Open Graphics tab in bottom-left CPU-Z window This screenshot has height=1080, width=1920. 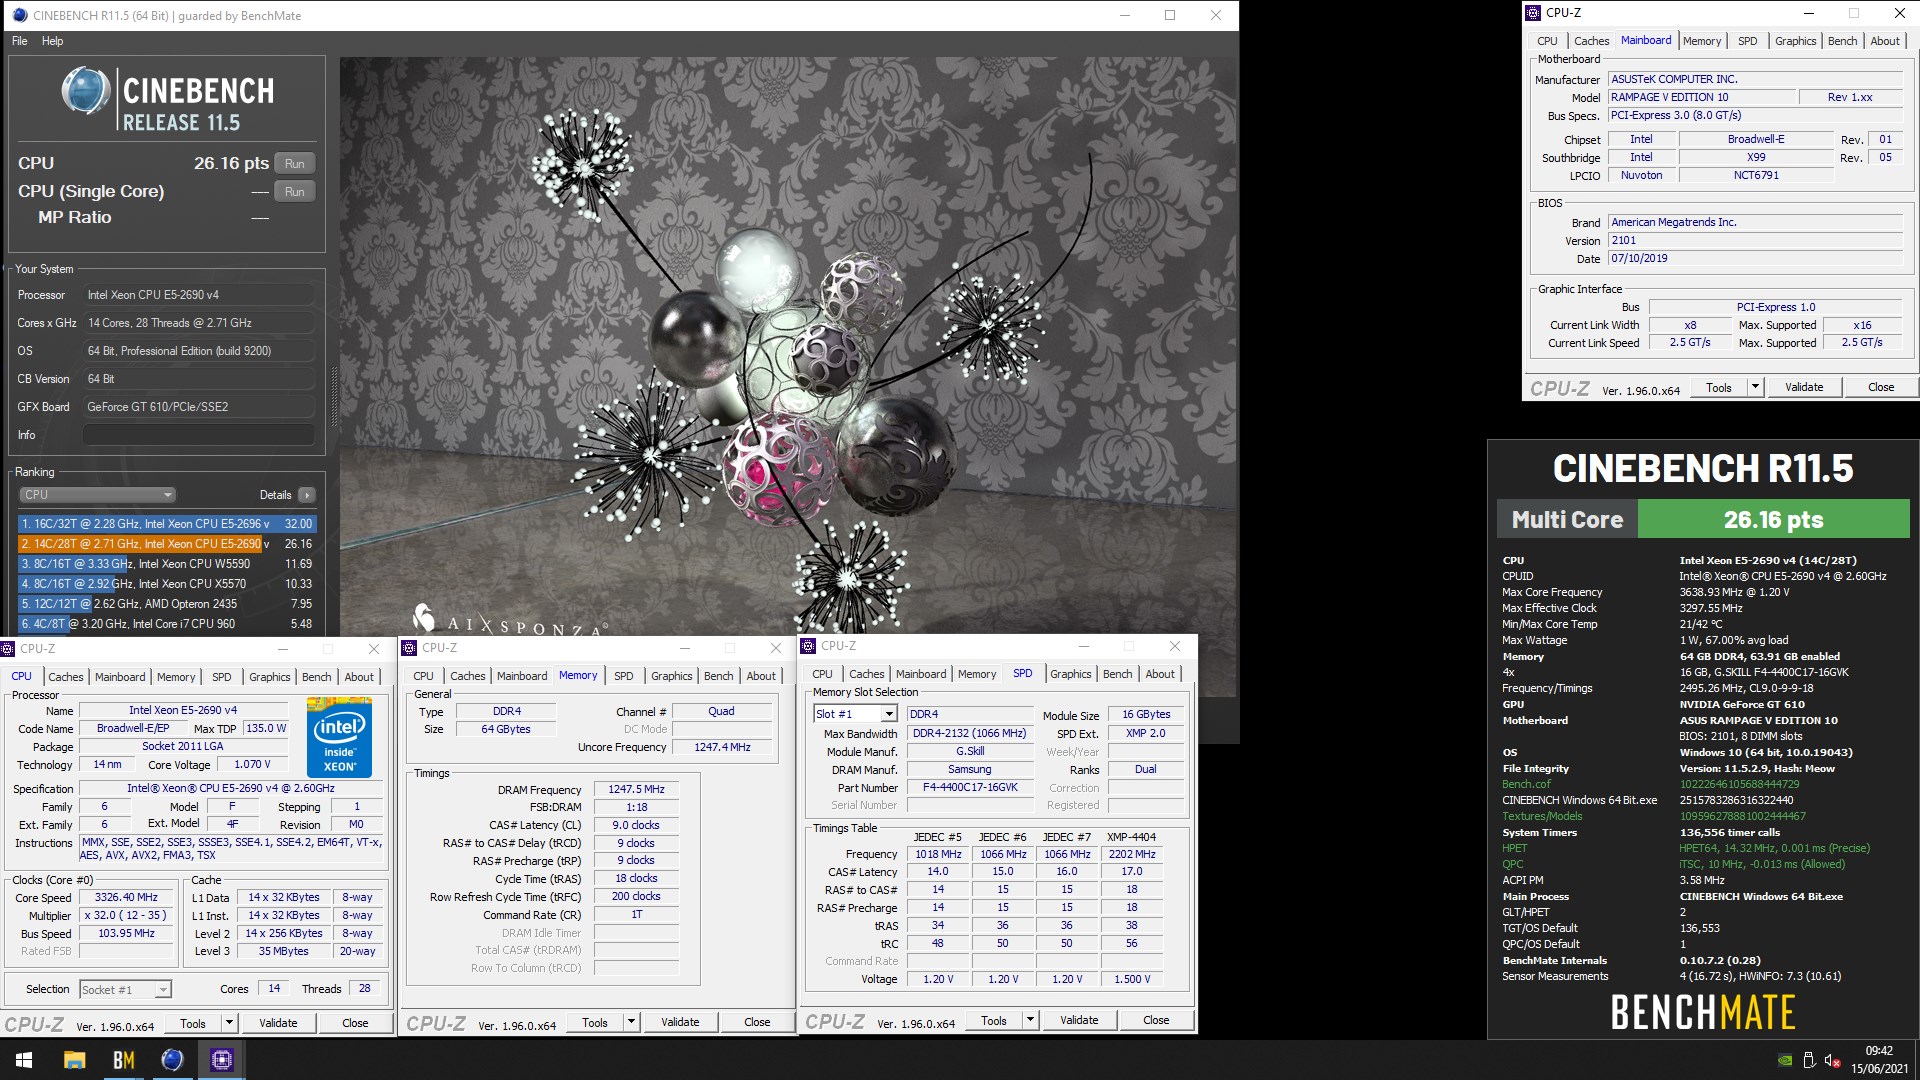click(270, 677)
